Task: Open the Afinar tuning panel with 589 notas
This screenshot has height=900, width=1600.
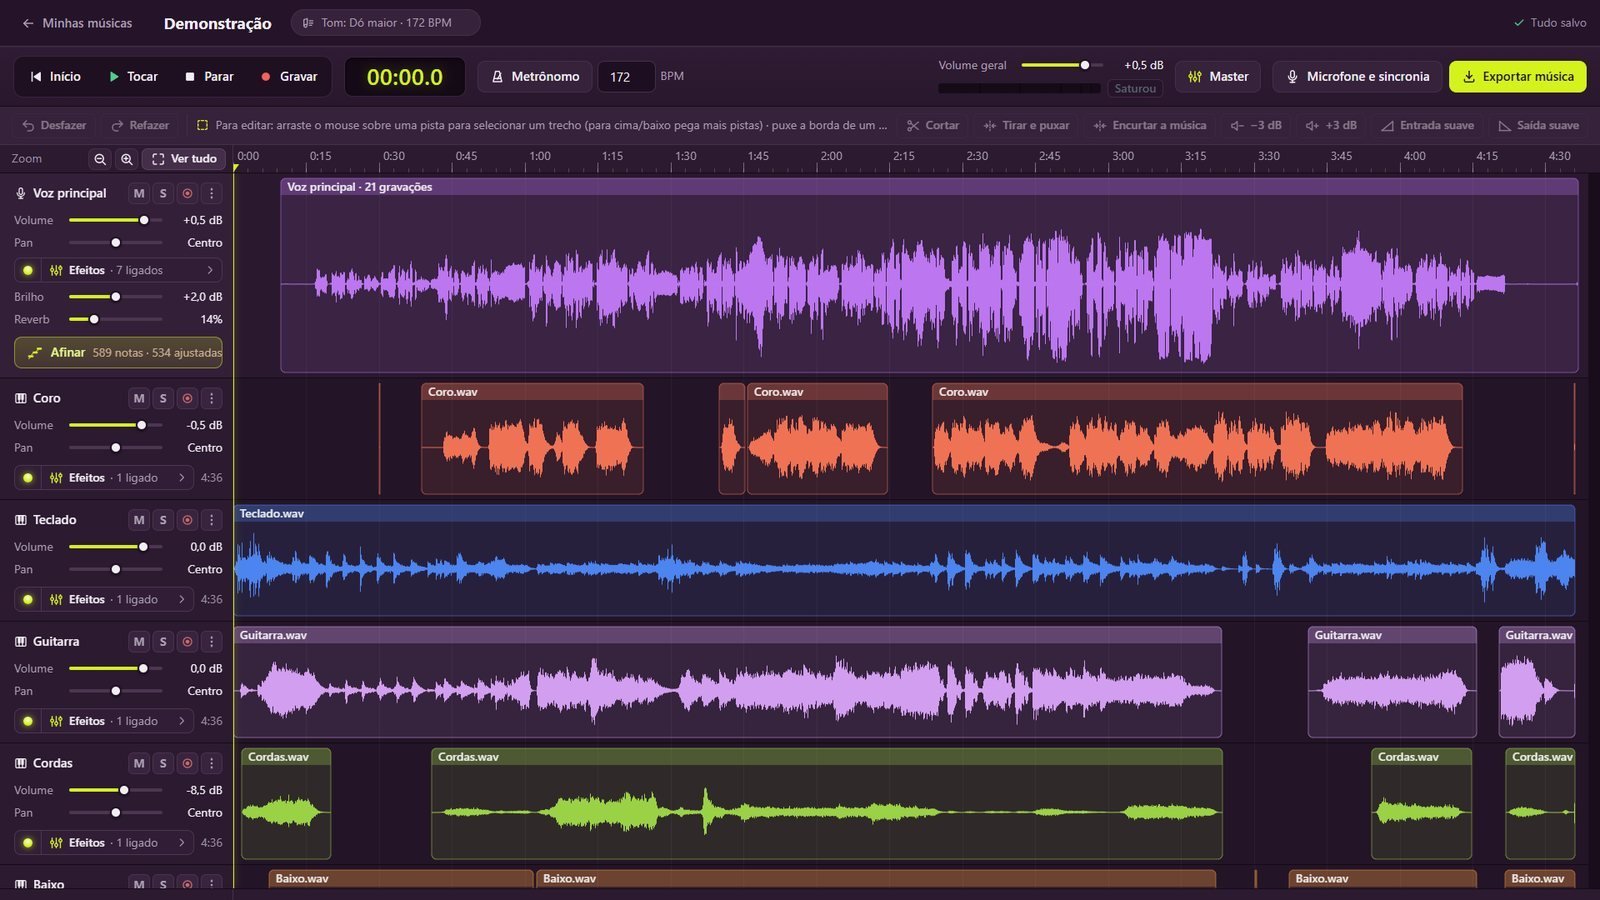Action: point(118,352)
